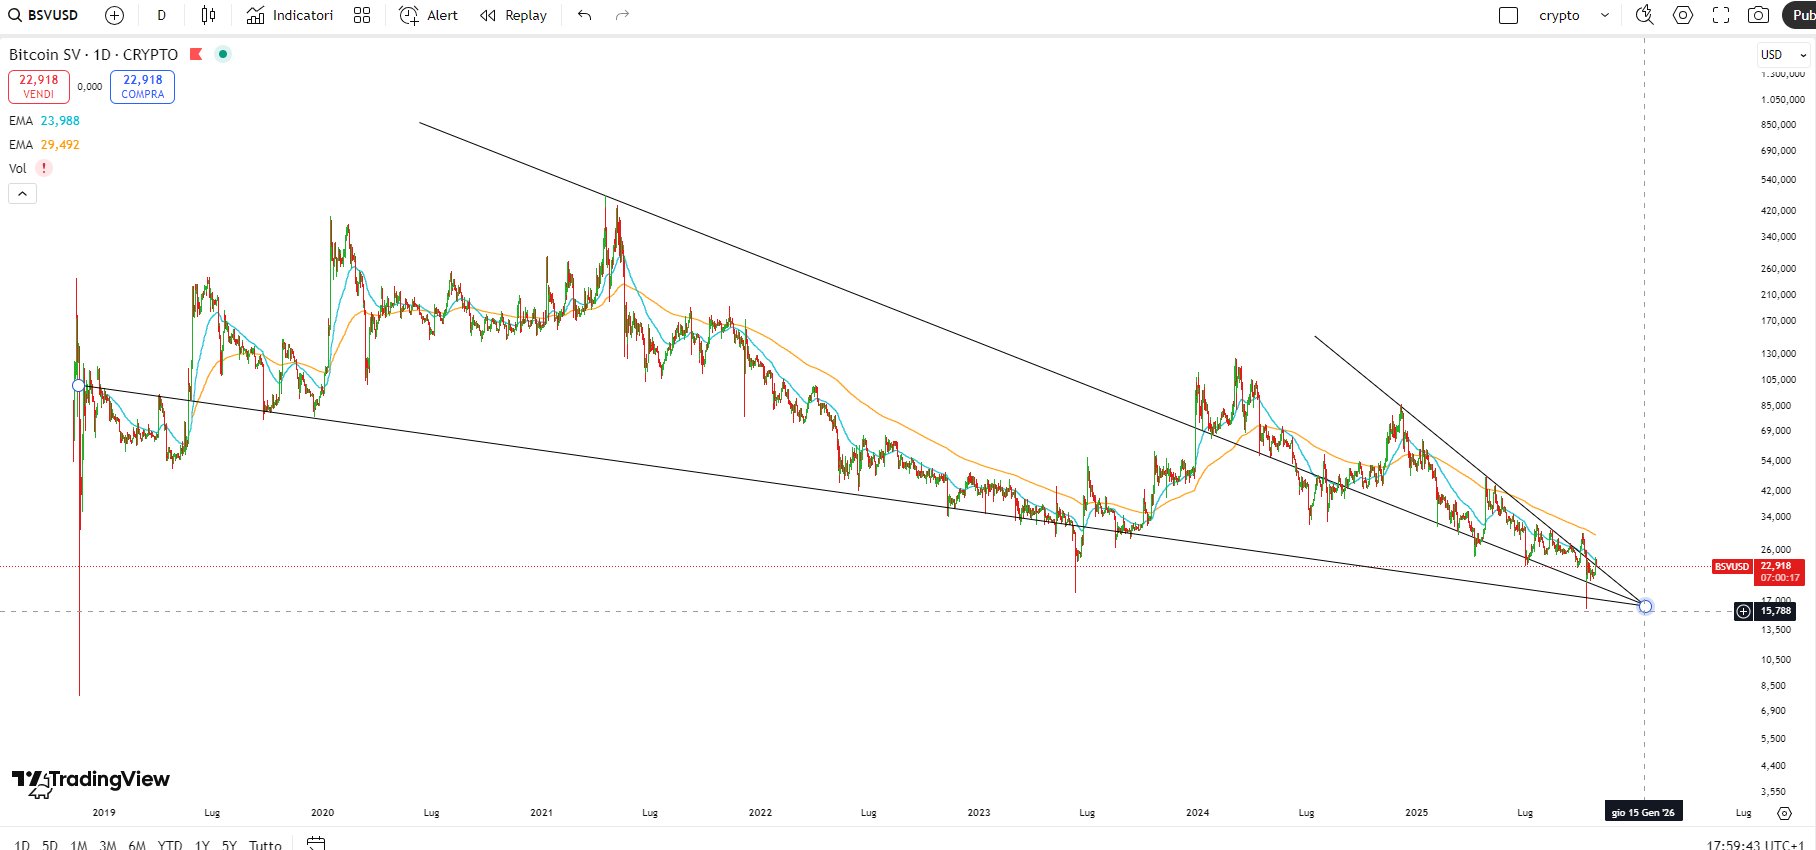Open indicator templates grid icon

tap(362, 15)
